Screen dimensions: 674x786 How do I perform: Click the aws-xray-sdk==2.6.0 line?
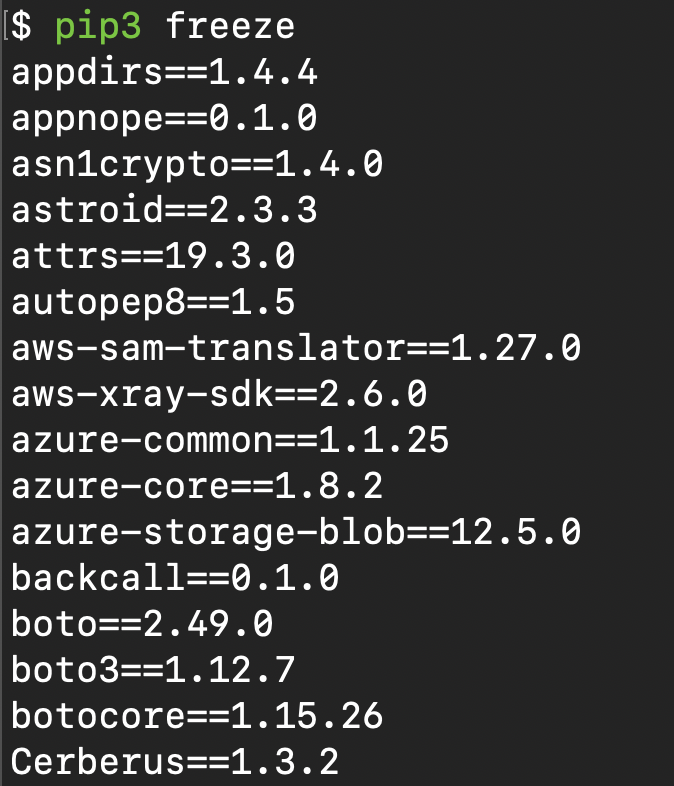(219, 395)
